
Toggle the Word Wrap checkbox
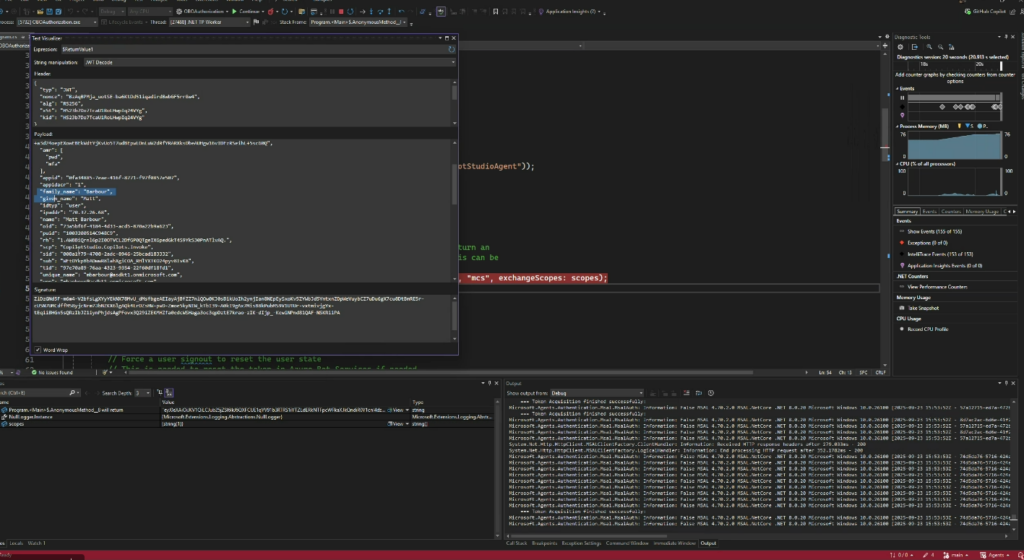38,350
